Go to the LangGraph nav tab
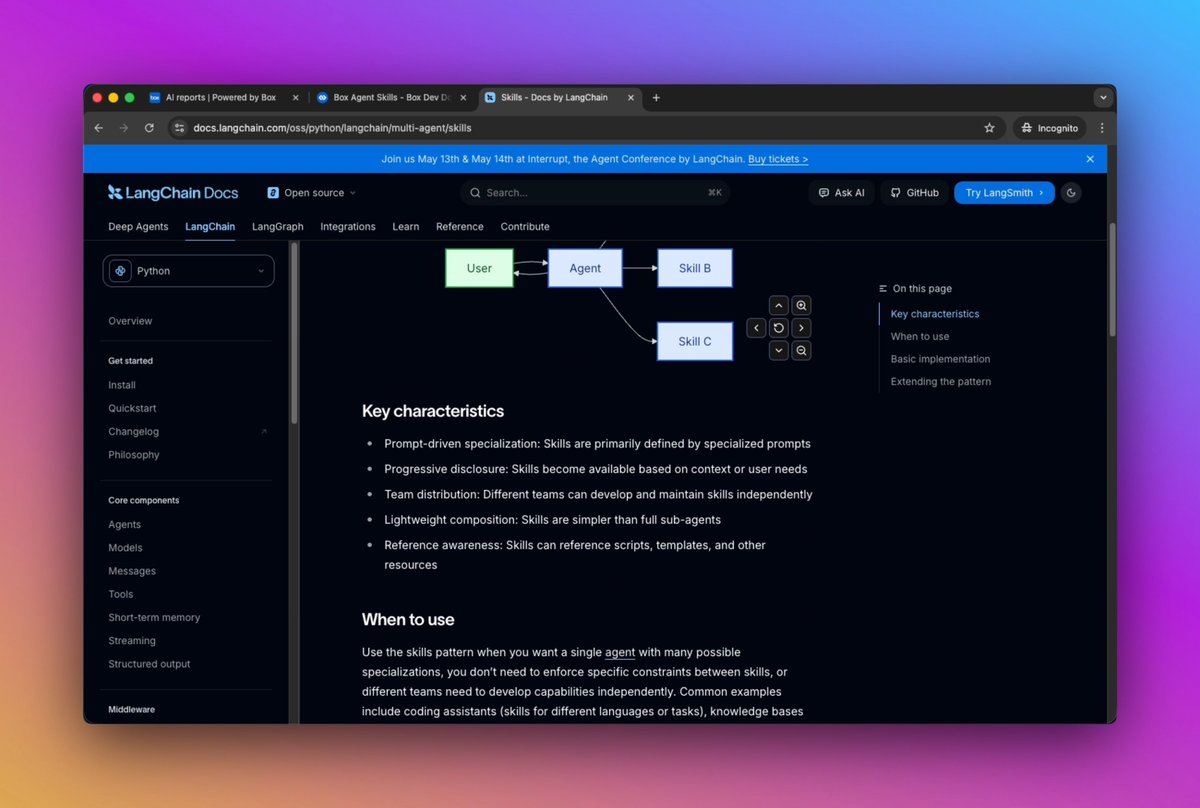This screenshot has width=1200, height=808. coord(278,227)
